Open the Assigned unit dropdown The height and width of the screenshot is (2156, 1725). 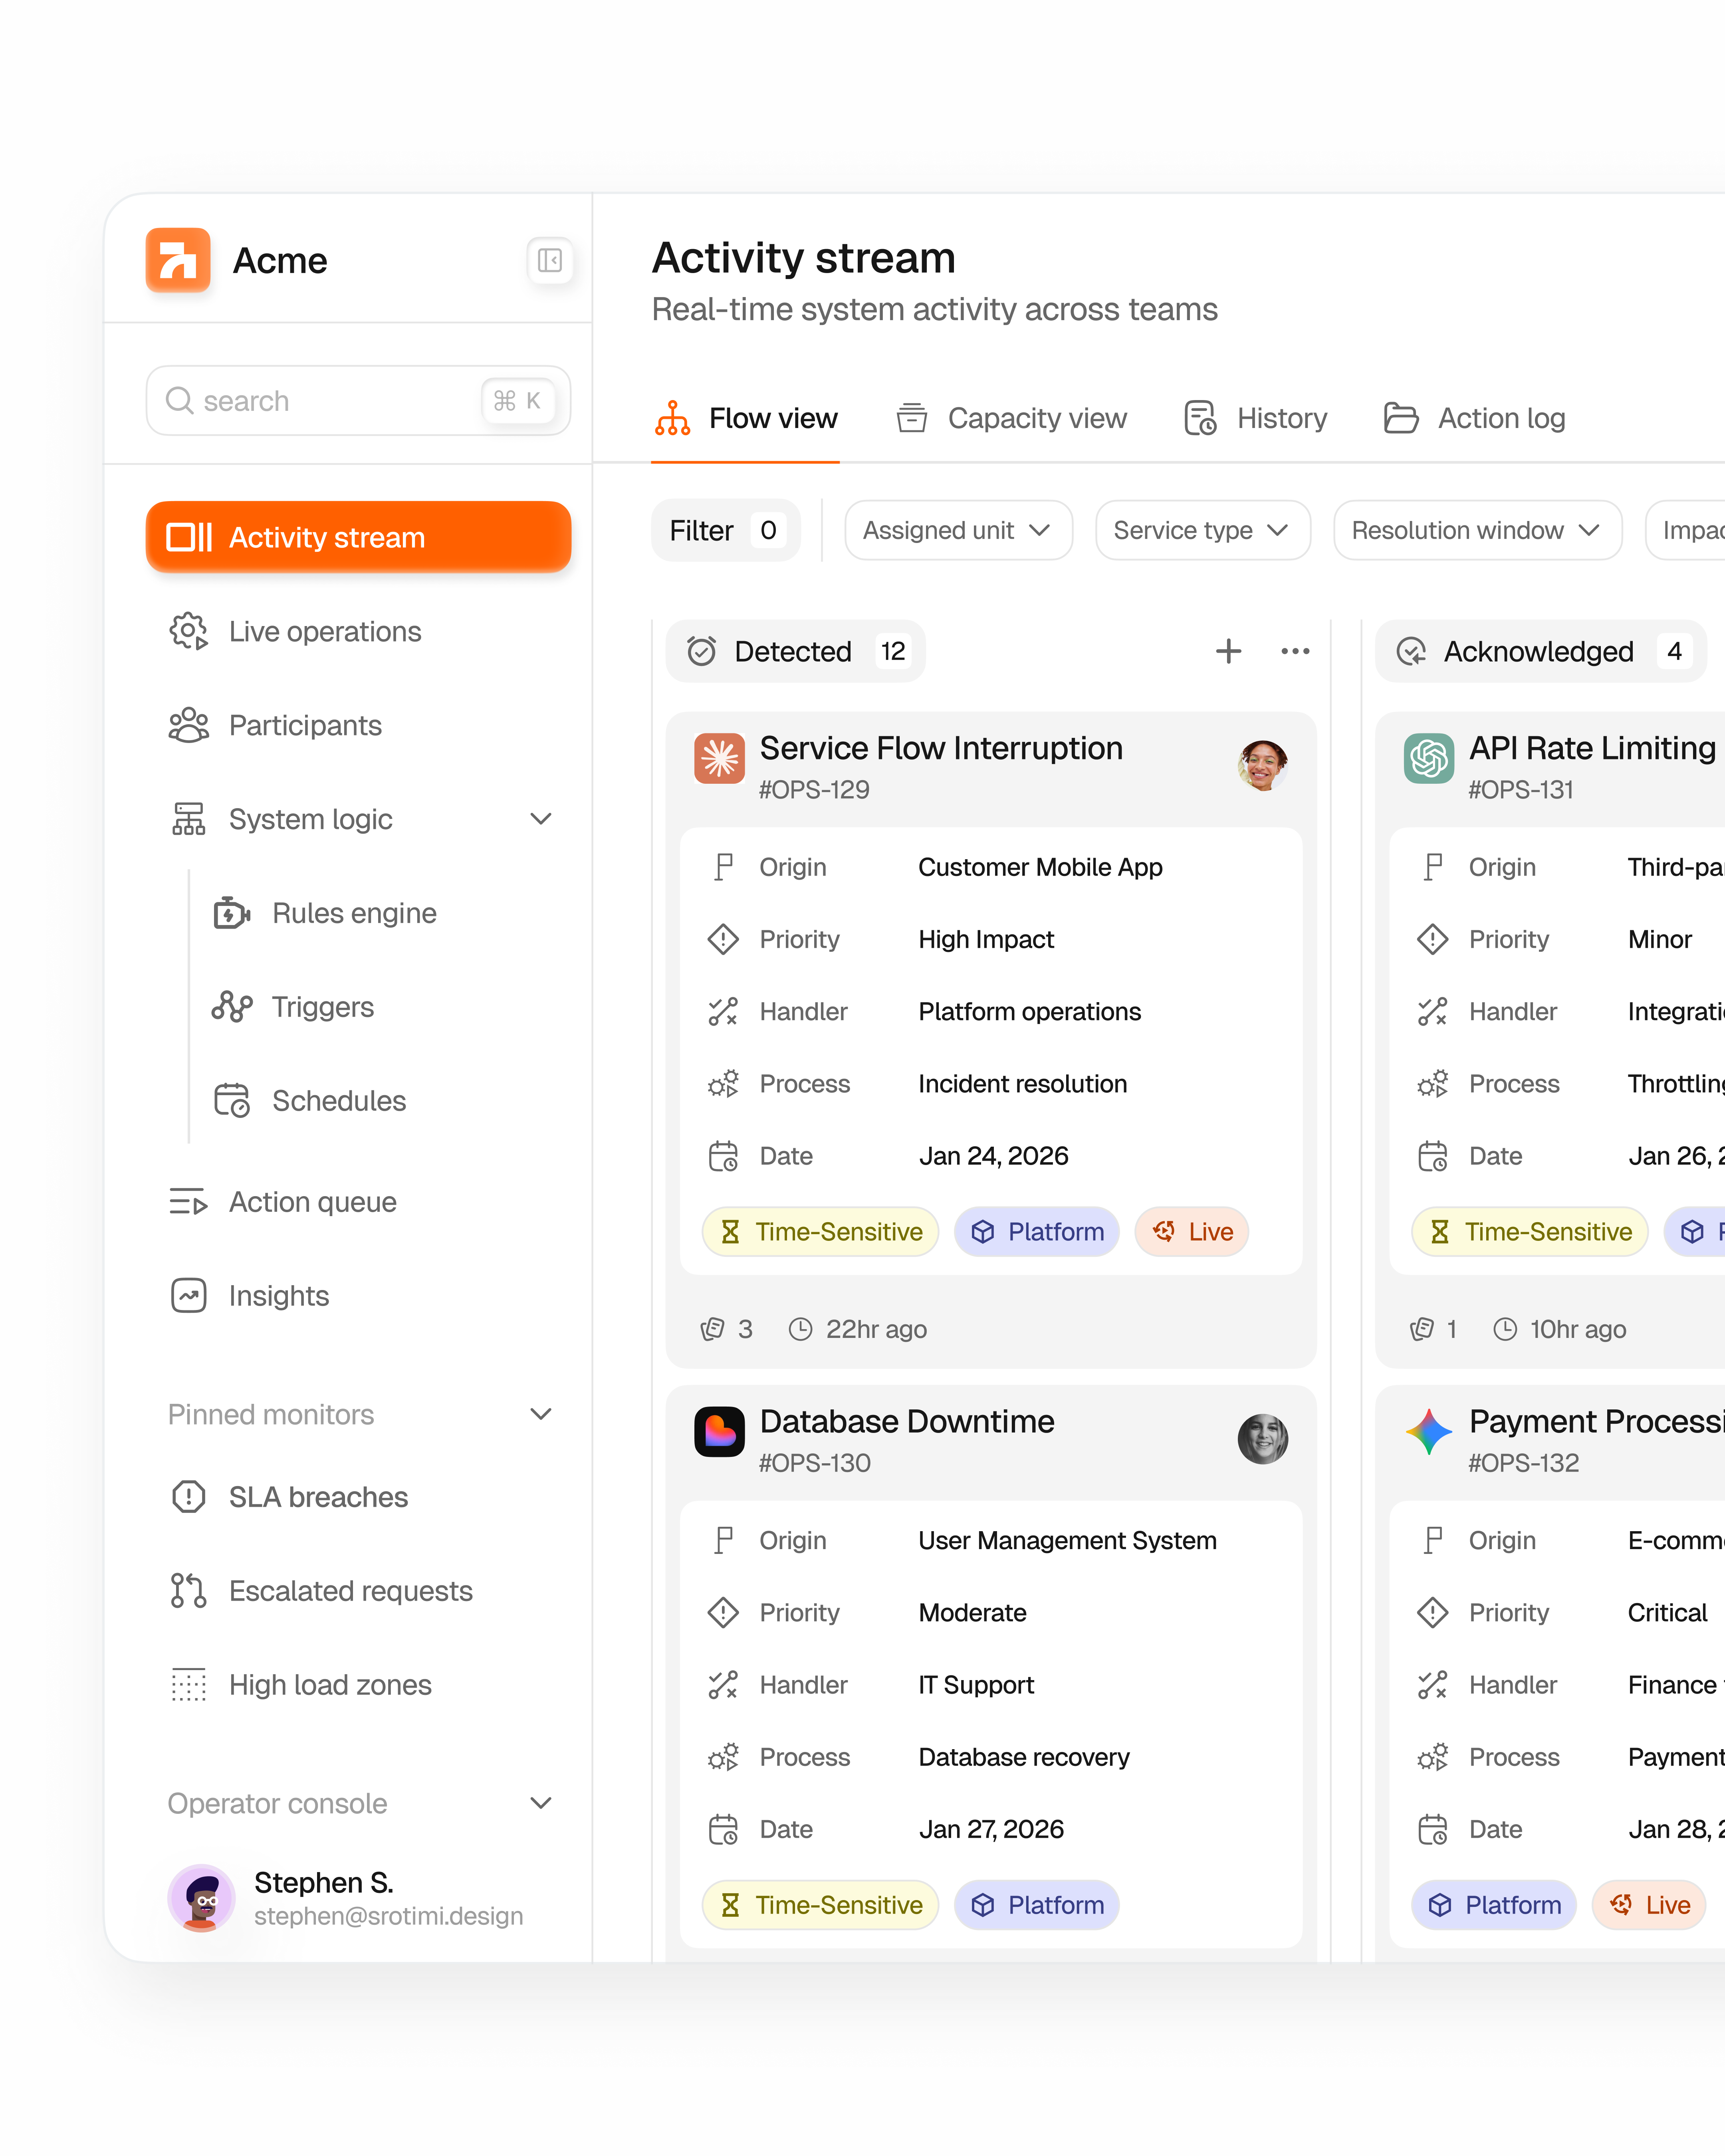coord(957,530)
